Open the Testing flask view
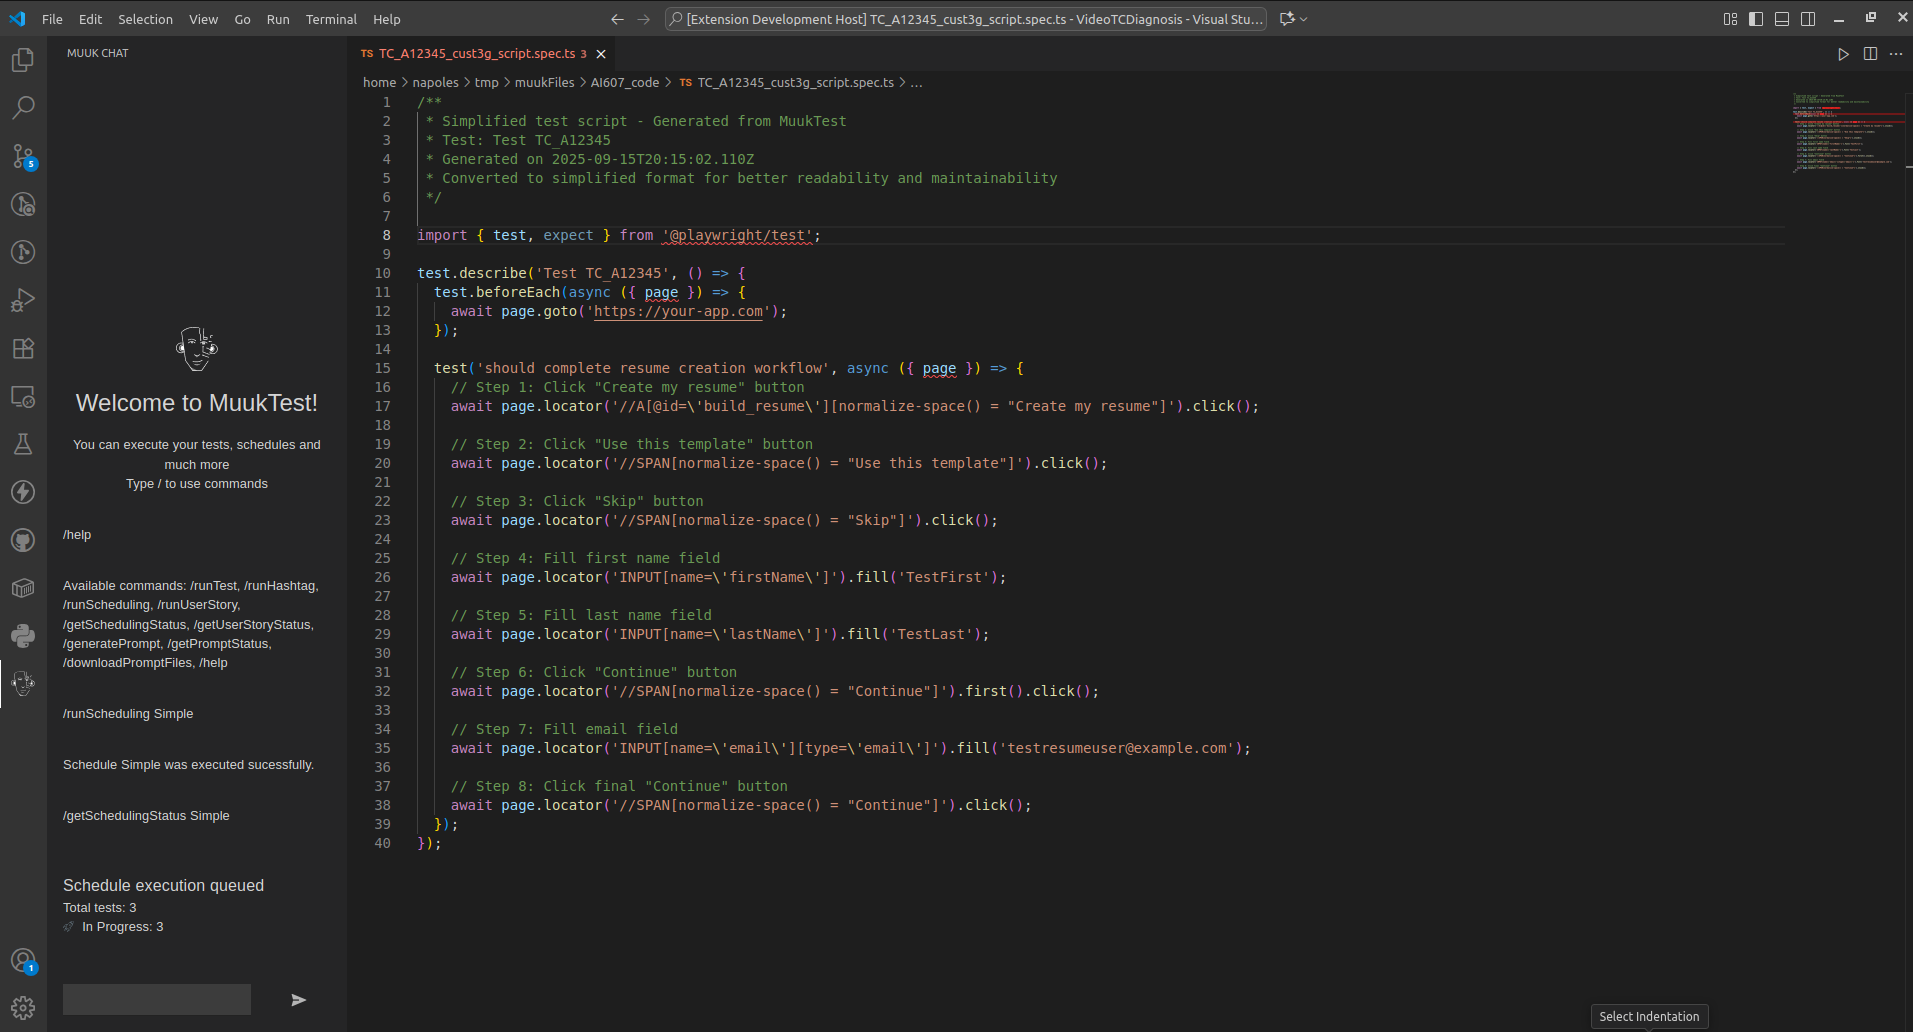Viewport: 1913px width, 1032px height. click(23, 444)
